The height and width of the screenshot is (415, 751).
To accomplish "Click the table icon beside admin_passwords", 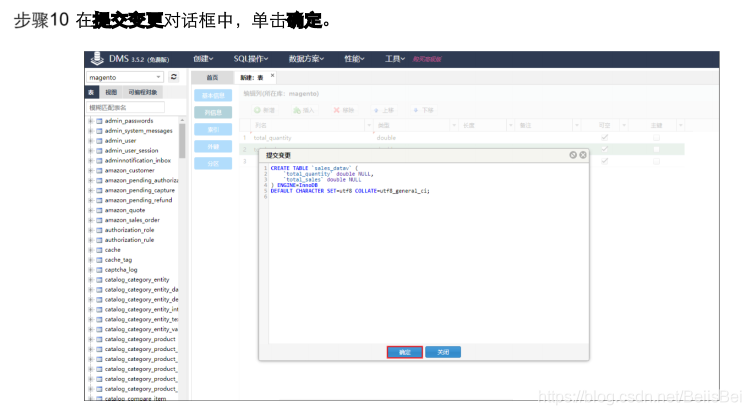I will tap(100, 121).
